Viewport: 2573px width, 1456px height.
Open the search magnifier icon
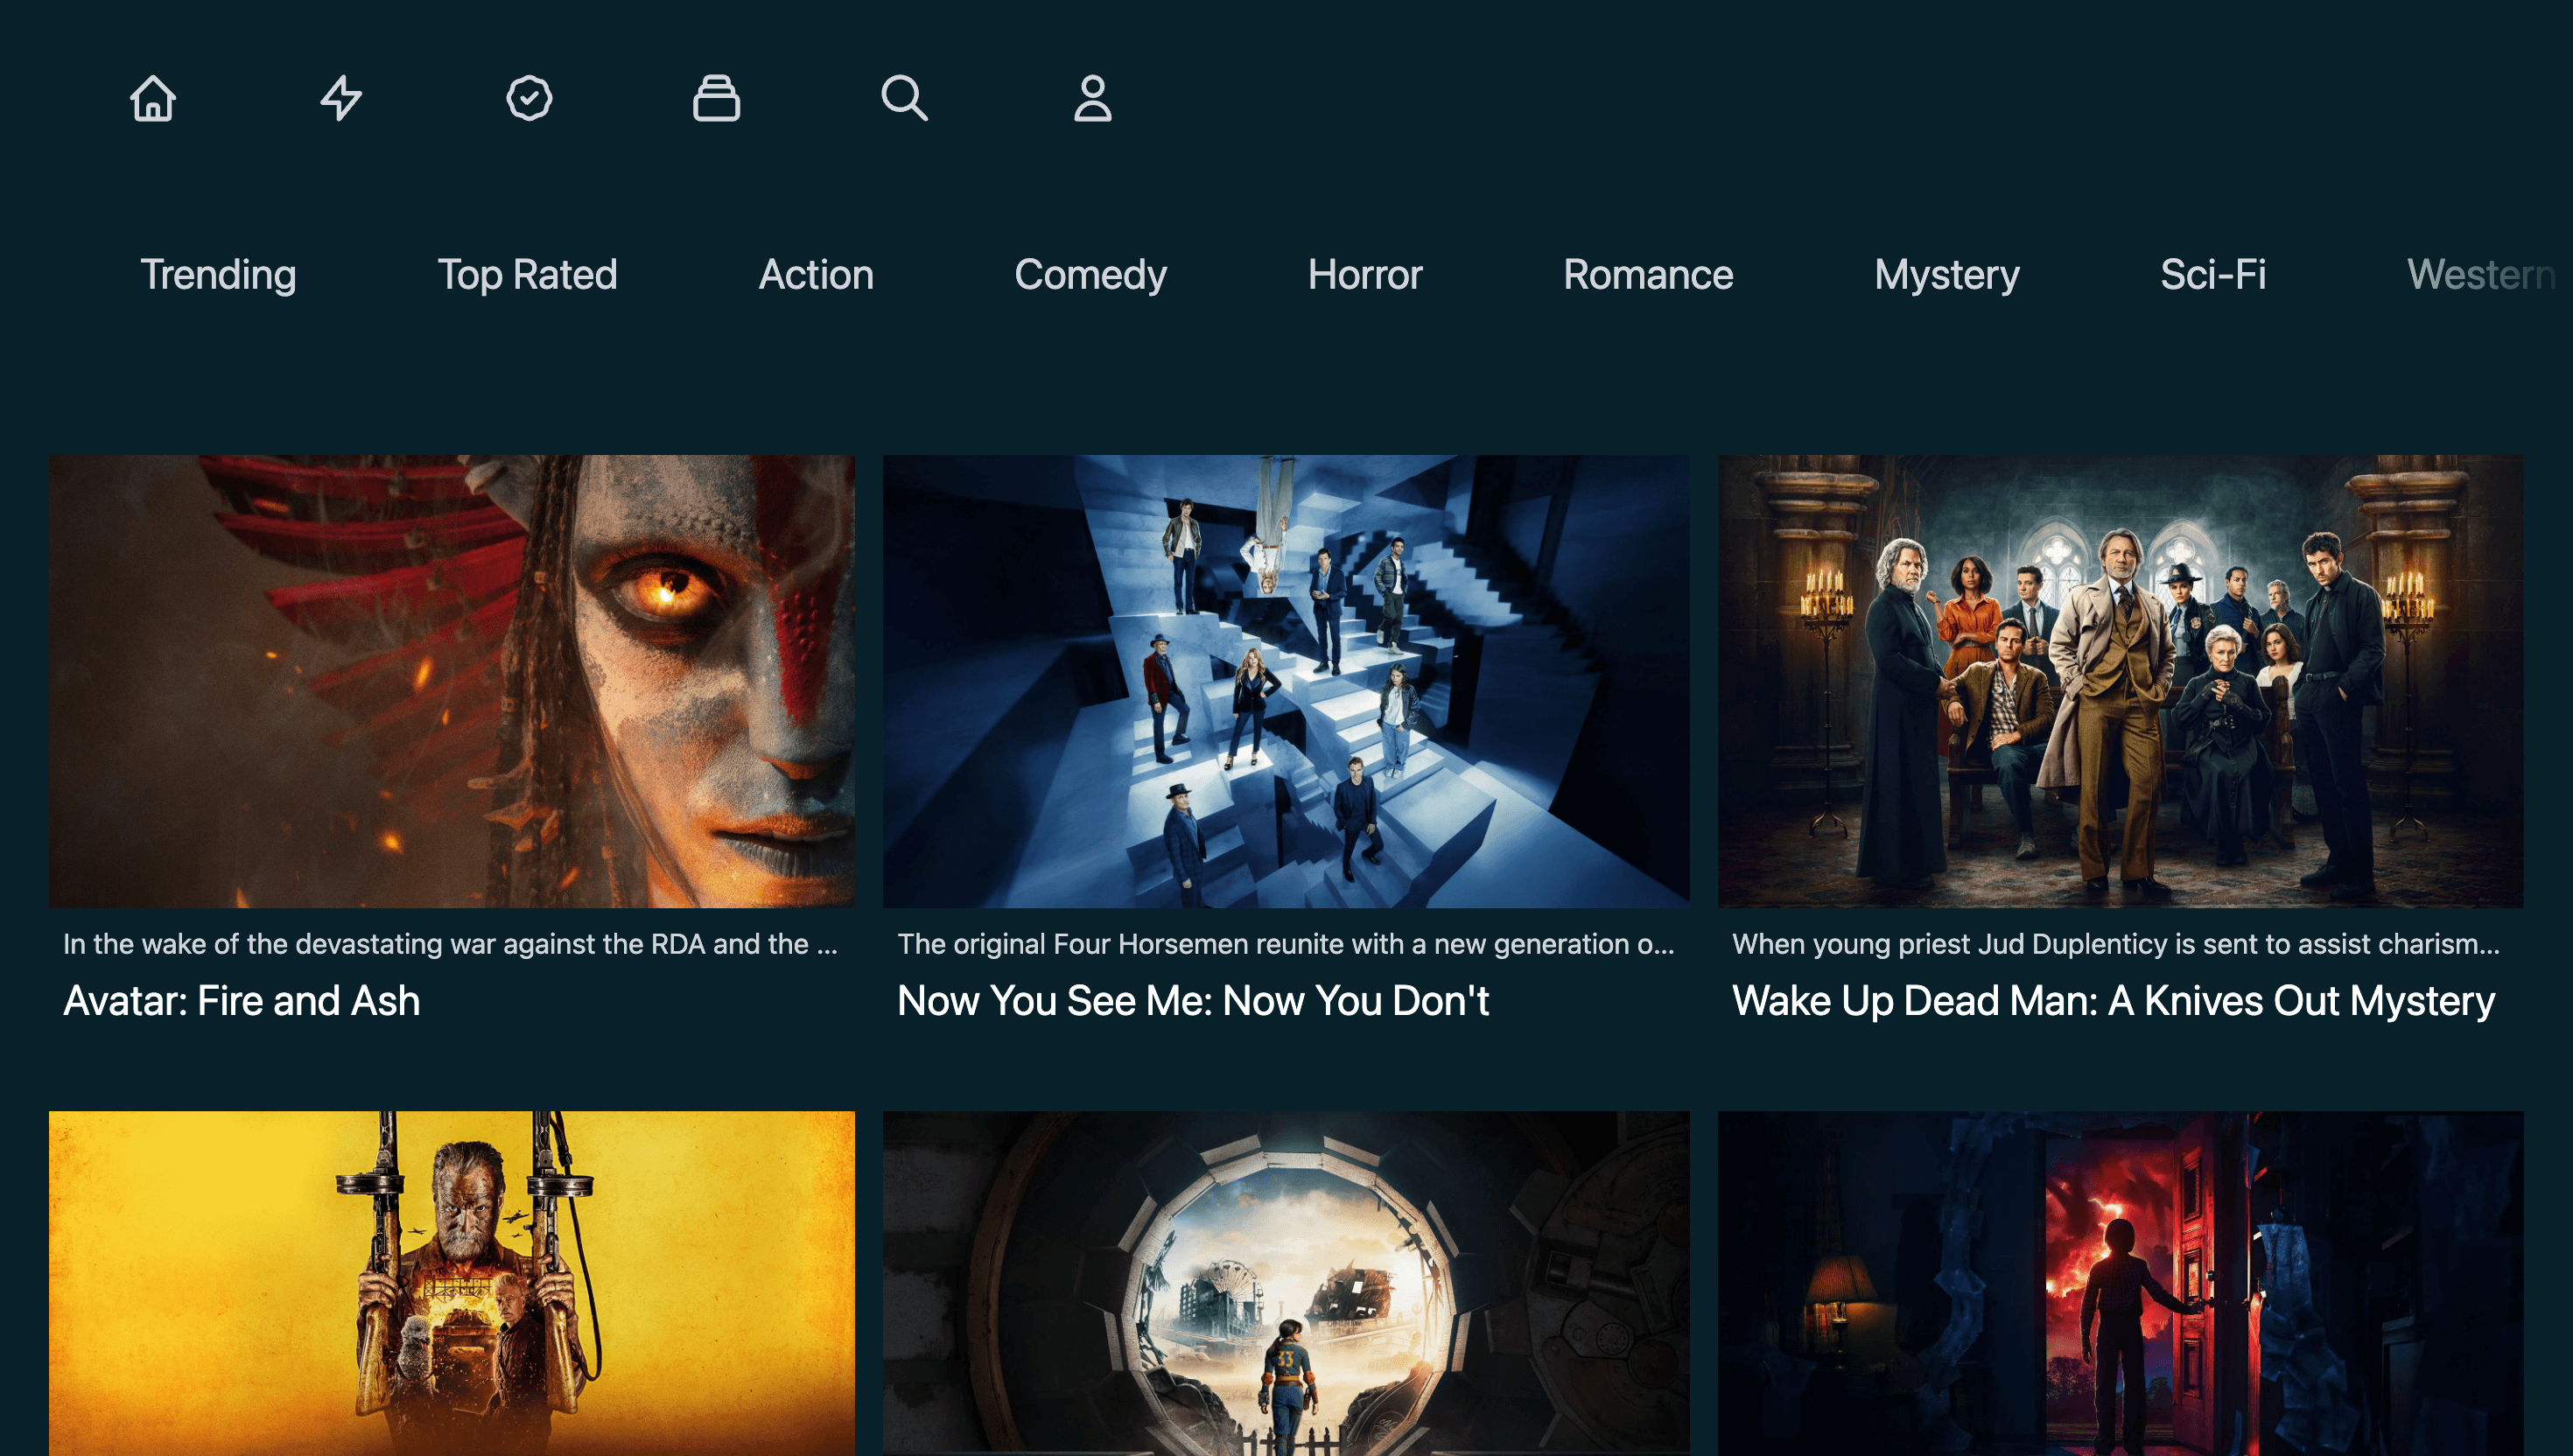[x=905, y=99]
